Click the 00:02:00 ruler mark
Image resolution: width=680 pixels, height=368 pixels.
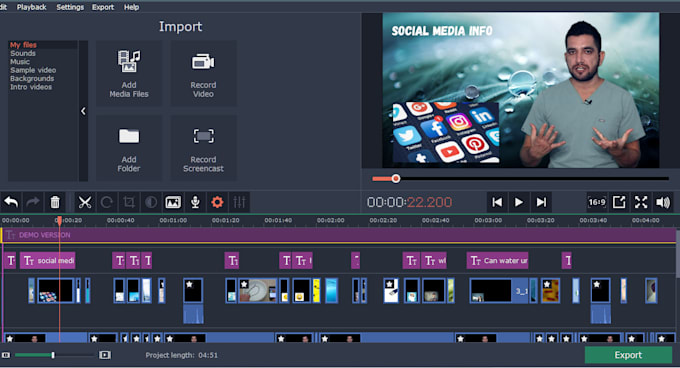pyautogui.click(x=330, y=220)
